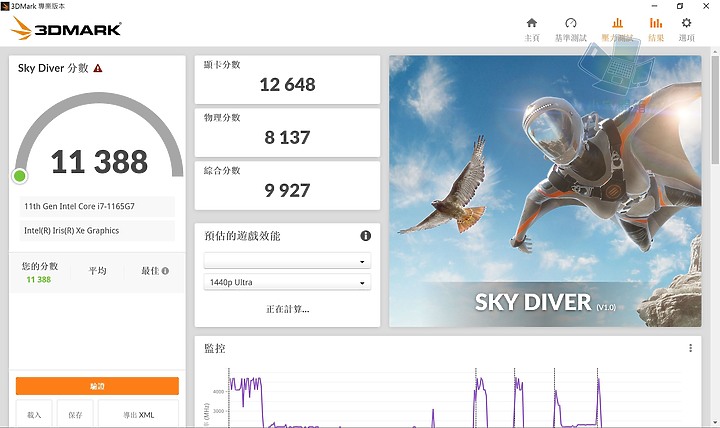Viewport: 720px width, 428px height.
Task: Click the Sky Diver score warning triangle
Action: click(x=98, y=68)
